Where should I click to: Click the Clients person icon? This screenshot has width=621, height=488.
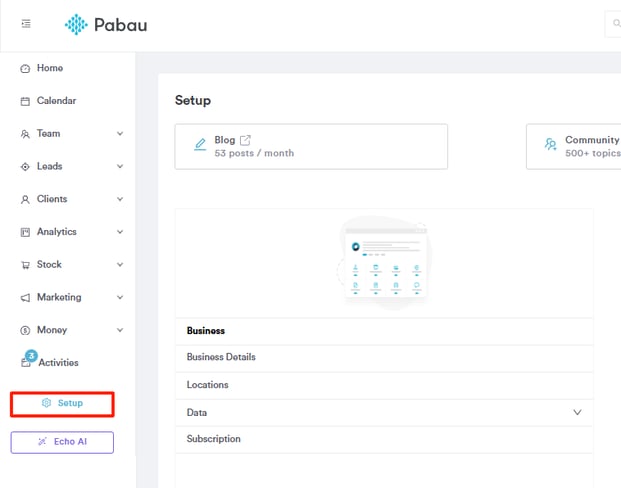25,199
